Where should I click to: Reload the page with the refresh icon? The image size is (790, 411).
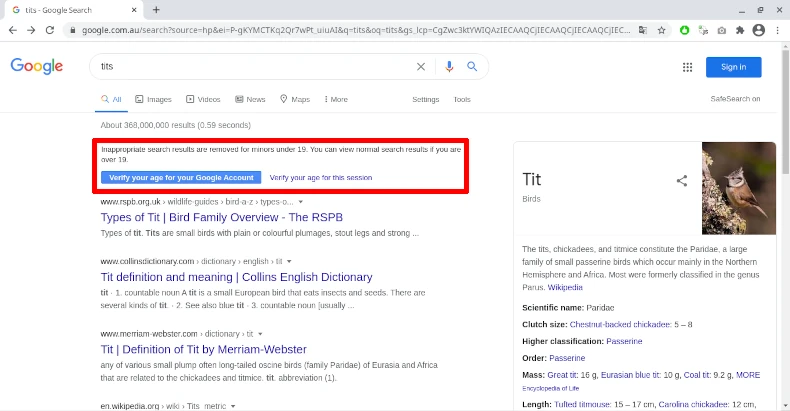50,30
